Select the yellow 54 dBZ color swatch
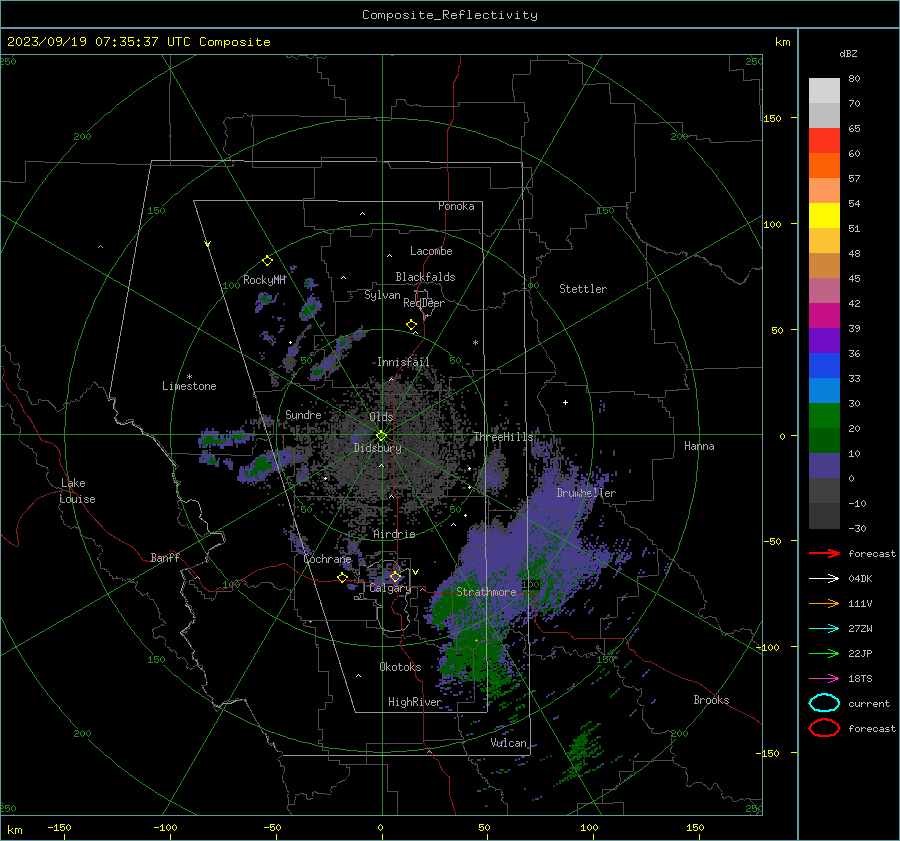This screenshot has width=900, height=841. pyautogui.click(x=824, y=215)
